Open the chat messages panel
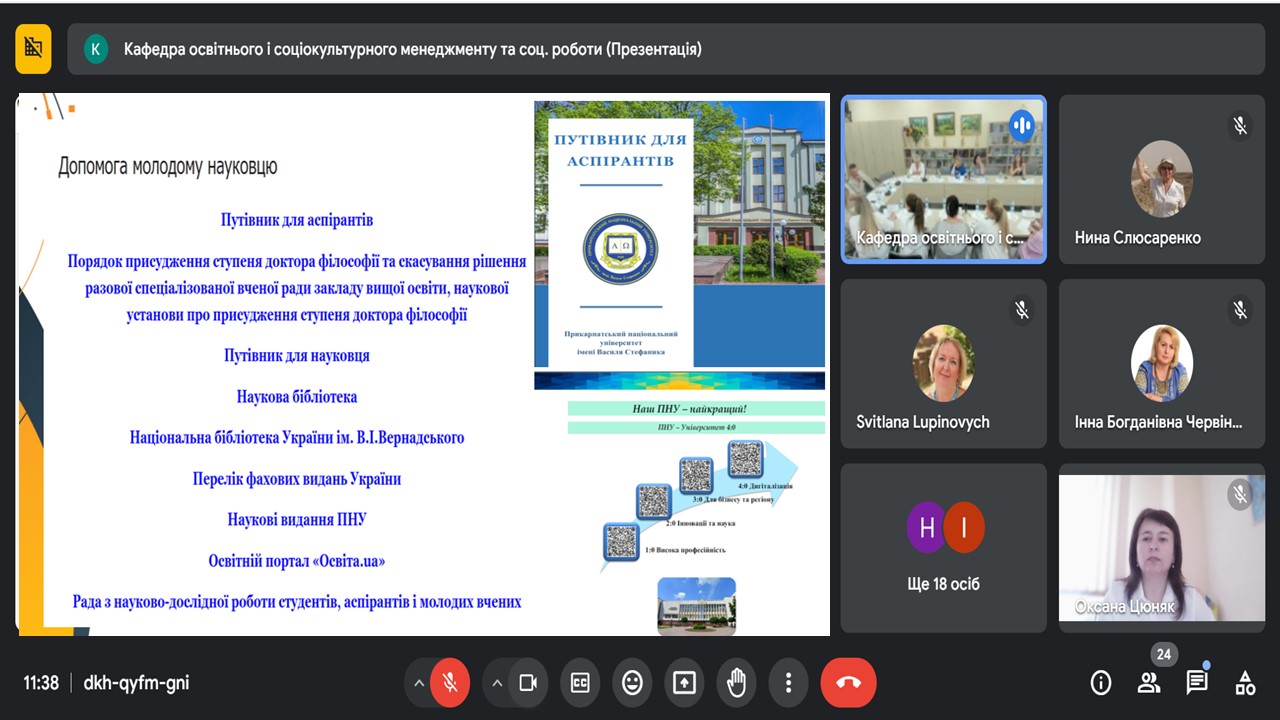Screen dimensions: 1280x720 pos(1197,683)
